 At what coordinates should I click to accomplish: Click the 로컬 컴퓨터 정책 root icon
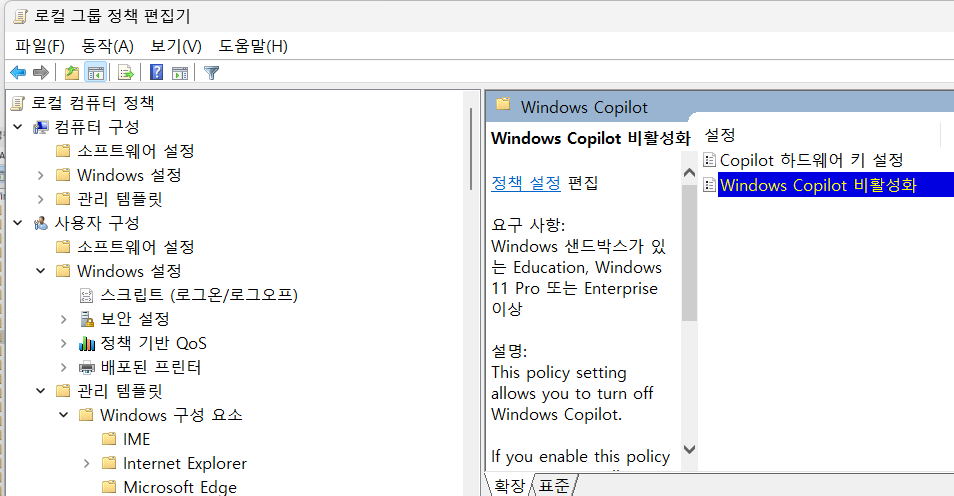pyautogui.click(x=18, y=103)
